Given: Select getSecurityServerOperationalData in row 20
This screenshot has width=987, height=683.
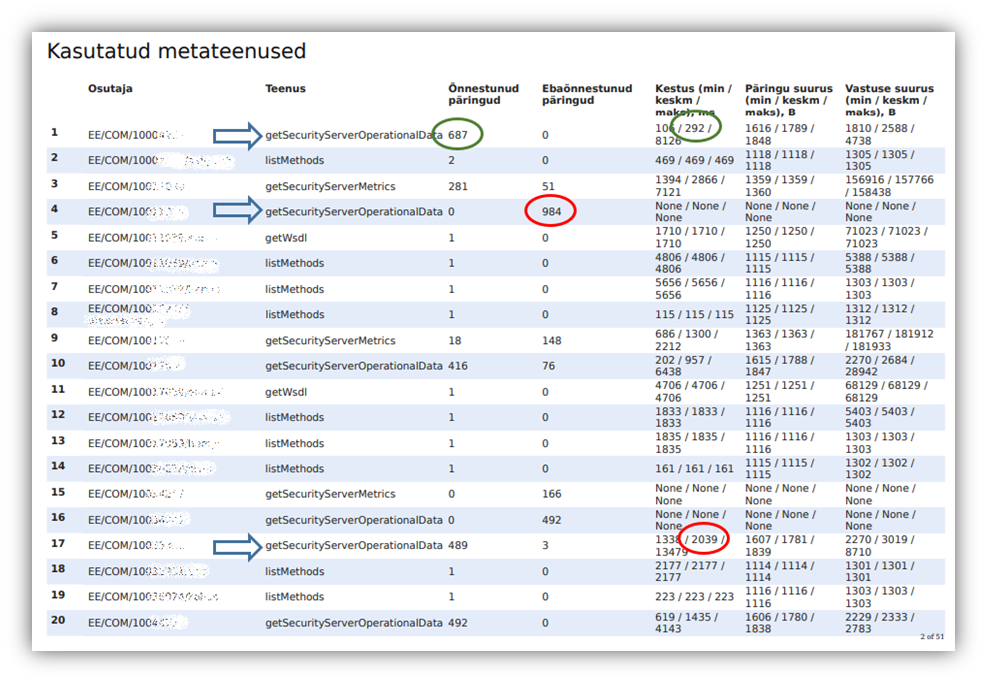Looking at the screenshot, I should pos(353,623).
